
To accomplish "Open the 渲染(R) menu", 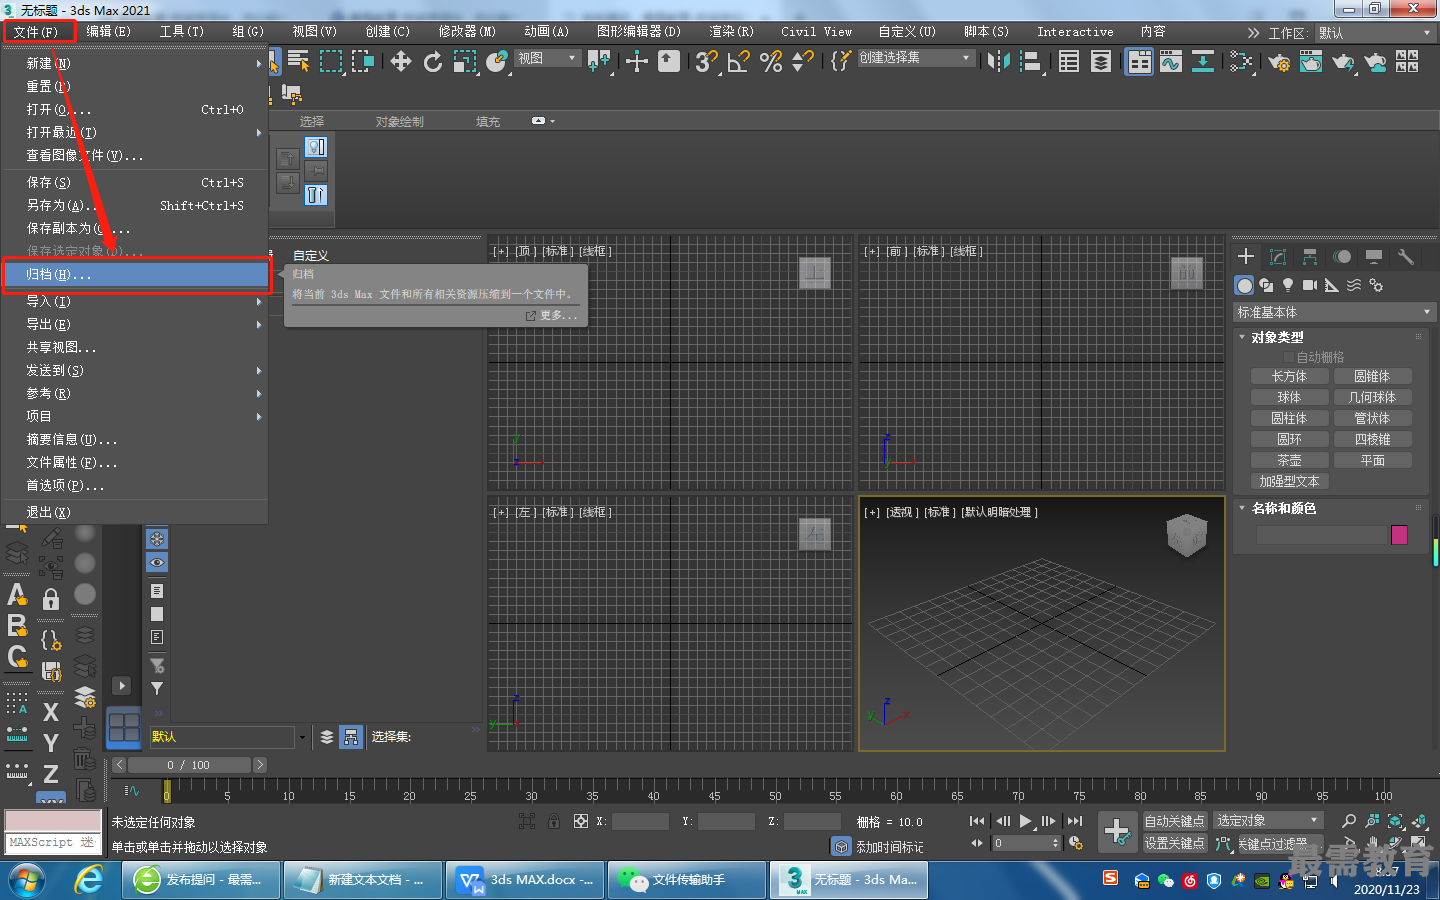I will (x=731, y=32).
